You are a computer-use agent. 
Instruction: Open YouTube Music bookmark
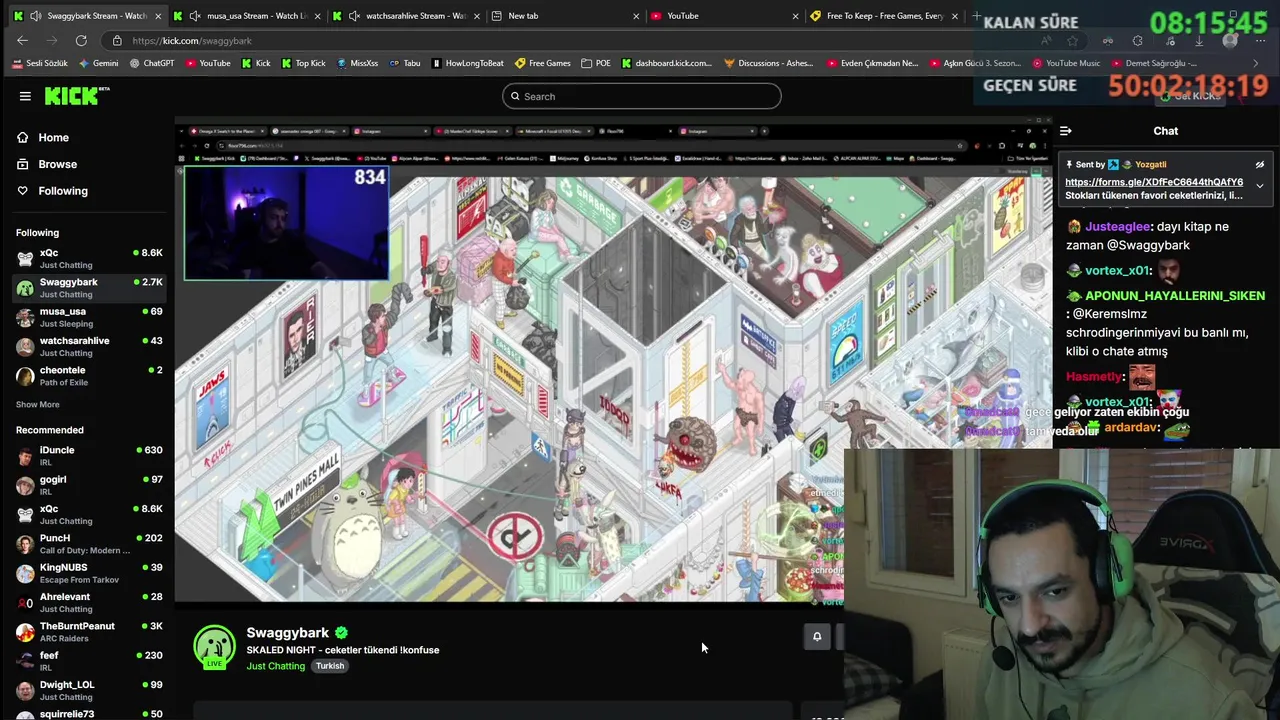click(x=1066, y=63)
